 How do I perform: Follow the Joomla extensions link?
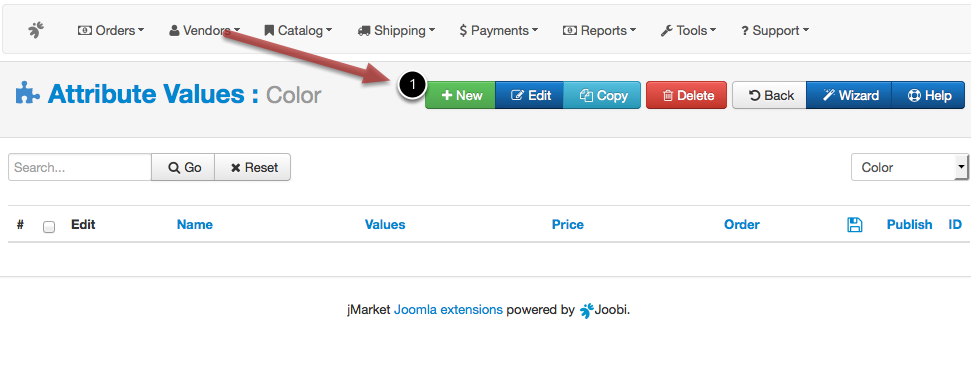(x=448, y=310)
